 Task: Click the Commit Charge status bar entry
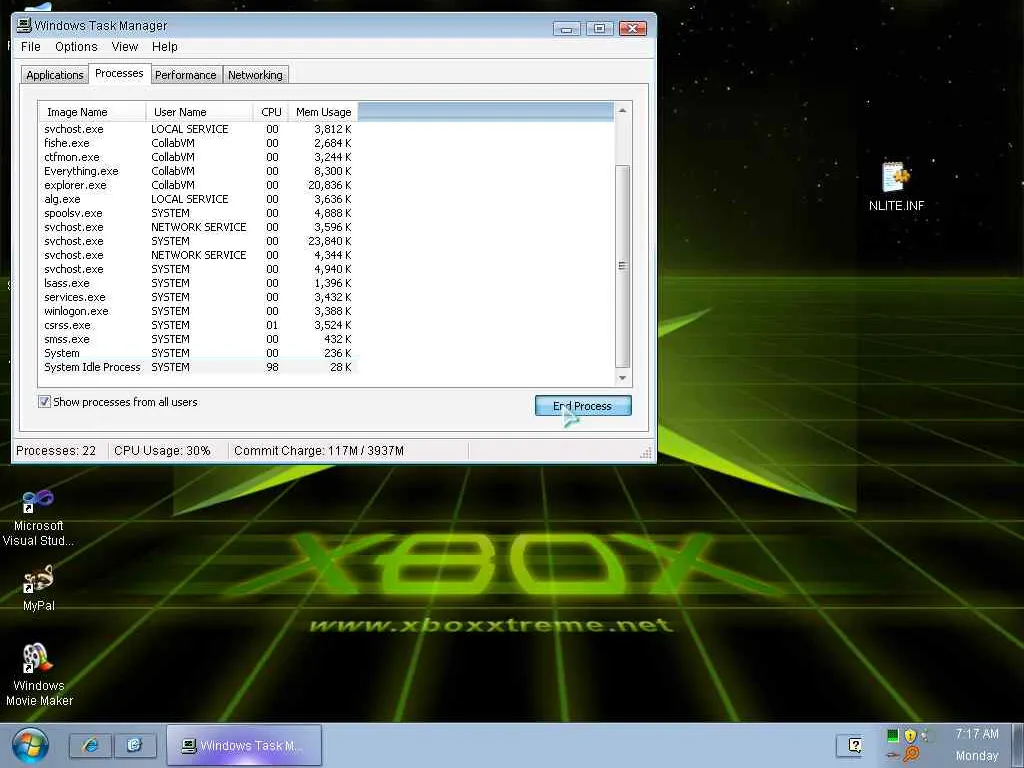click(x=319, y=451)
